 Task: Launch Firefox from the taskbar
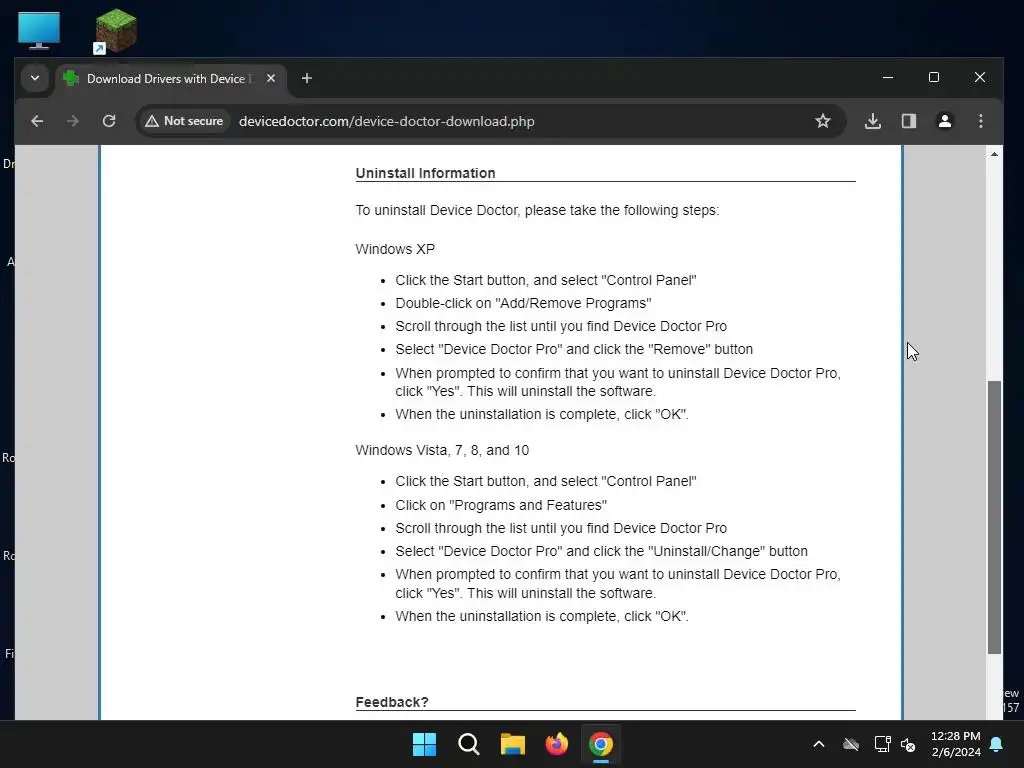556,744
